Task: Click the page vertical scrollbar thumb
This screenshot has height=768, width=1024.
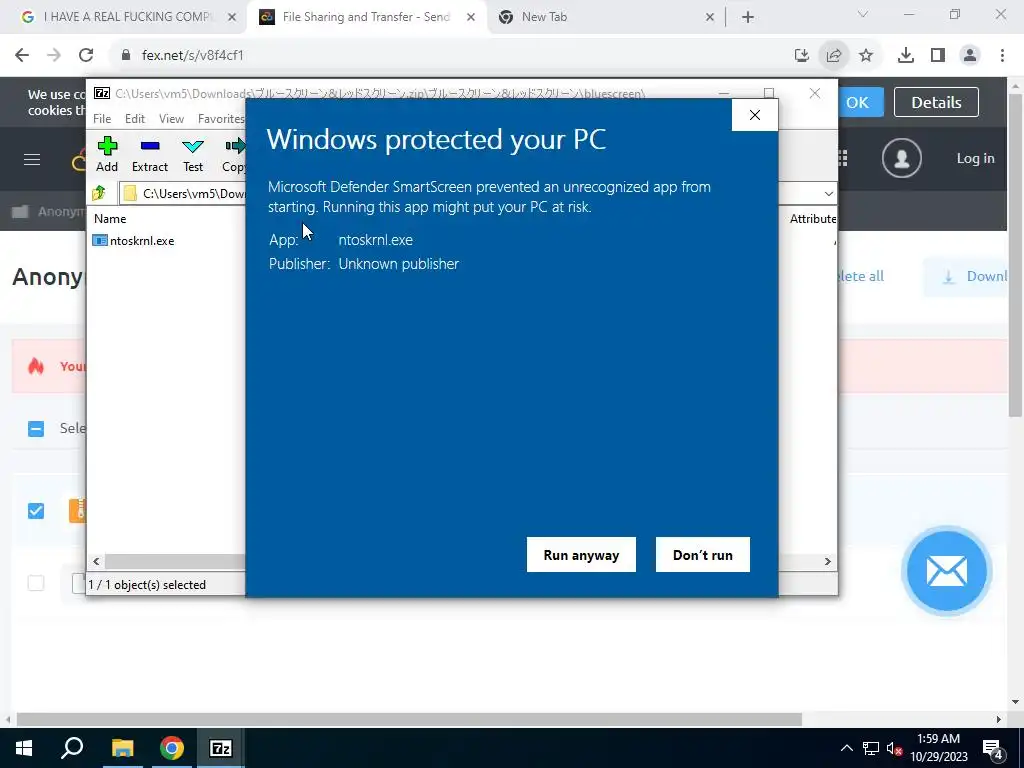Action: coord(1015,255)
